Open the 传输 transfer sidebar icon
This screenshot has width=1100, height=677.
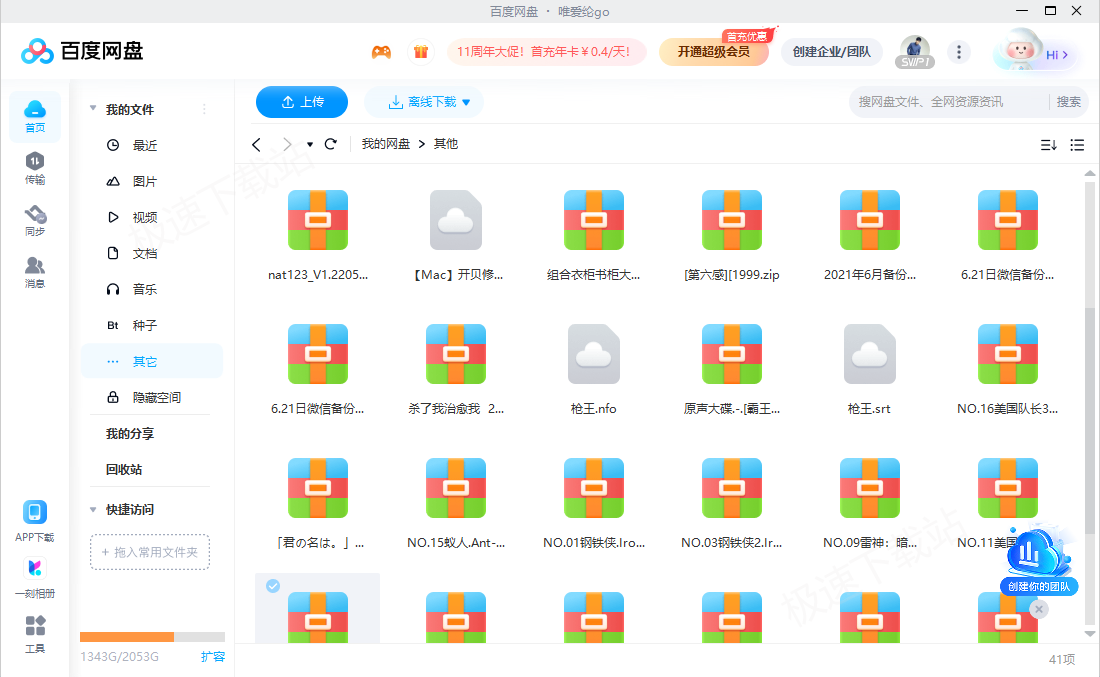(x=35, y=168)
